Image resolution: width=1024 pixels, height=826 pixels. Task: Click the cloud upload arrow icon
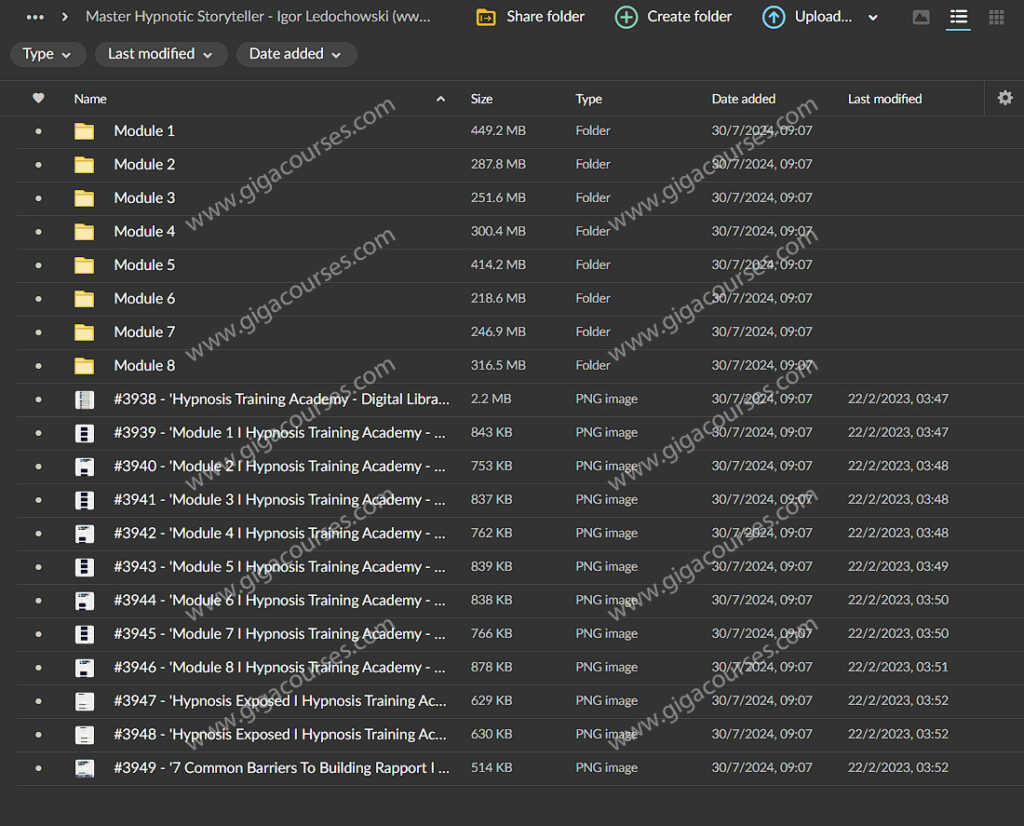point(773,17)
